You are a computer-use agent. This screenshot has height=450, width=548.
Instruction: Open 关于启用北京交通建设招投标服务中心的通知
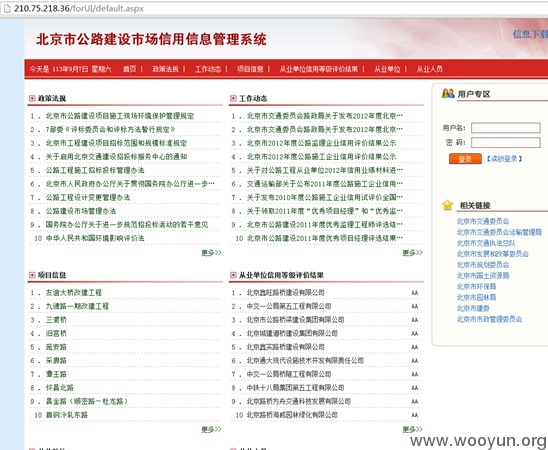point(116,157)
